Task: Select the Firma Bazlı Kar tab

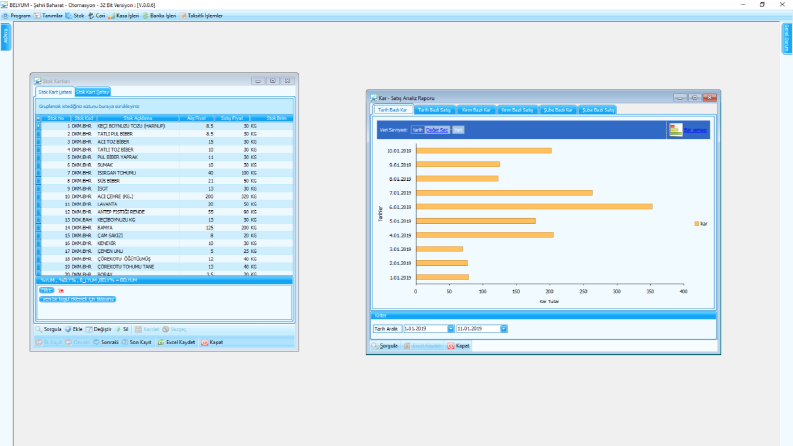Action: [476, 110]
